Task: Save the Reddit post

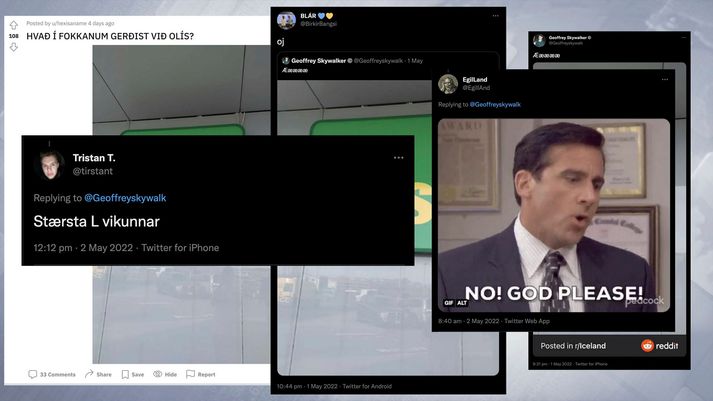Action: [x=133, y=374]
